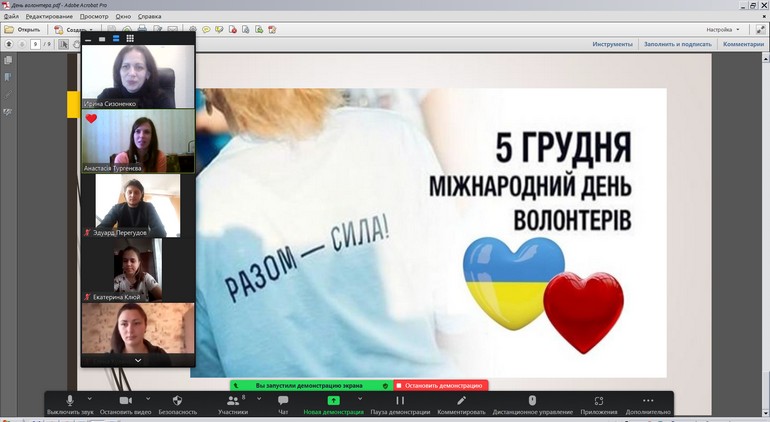
Task: Expand video options arrow beside the camera
Action: [148, 398]
